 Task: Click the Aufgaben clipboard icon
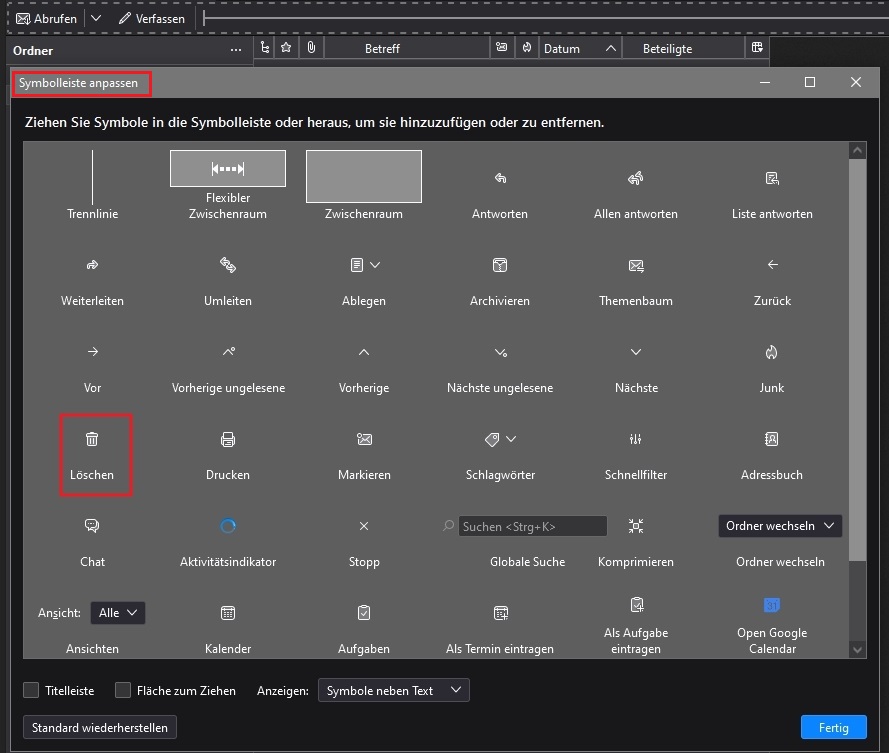(x=364, y=612)
